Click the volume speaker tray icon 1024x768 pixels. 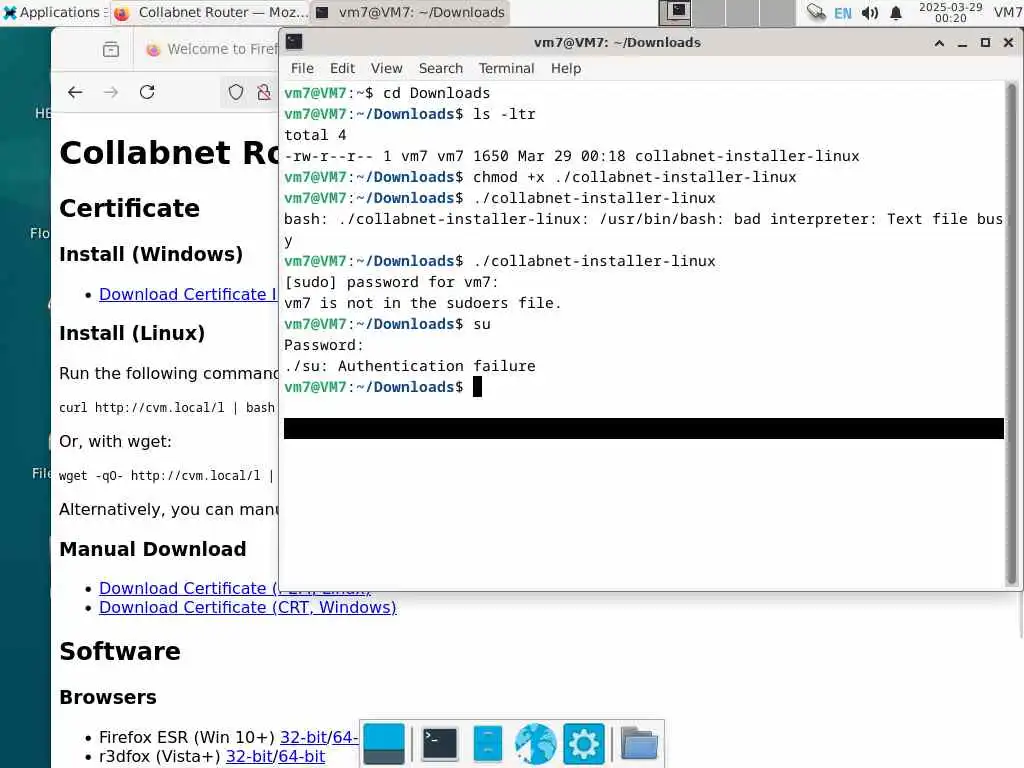click(869, 13)
